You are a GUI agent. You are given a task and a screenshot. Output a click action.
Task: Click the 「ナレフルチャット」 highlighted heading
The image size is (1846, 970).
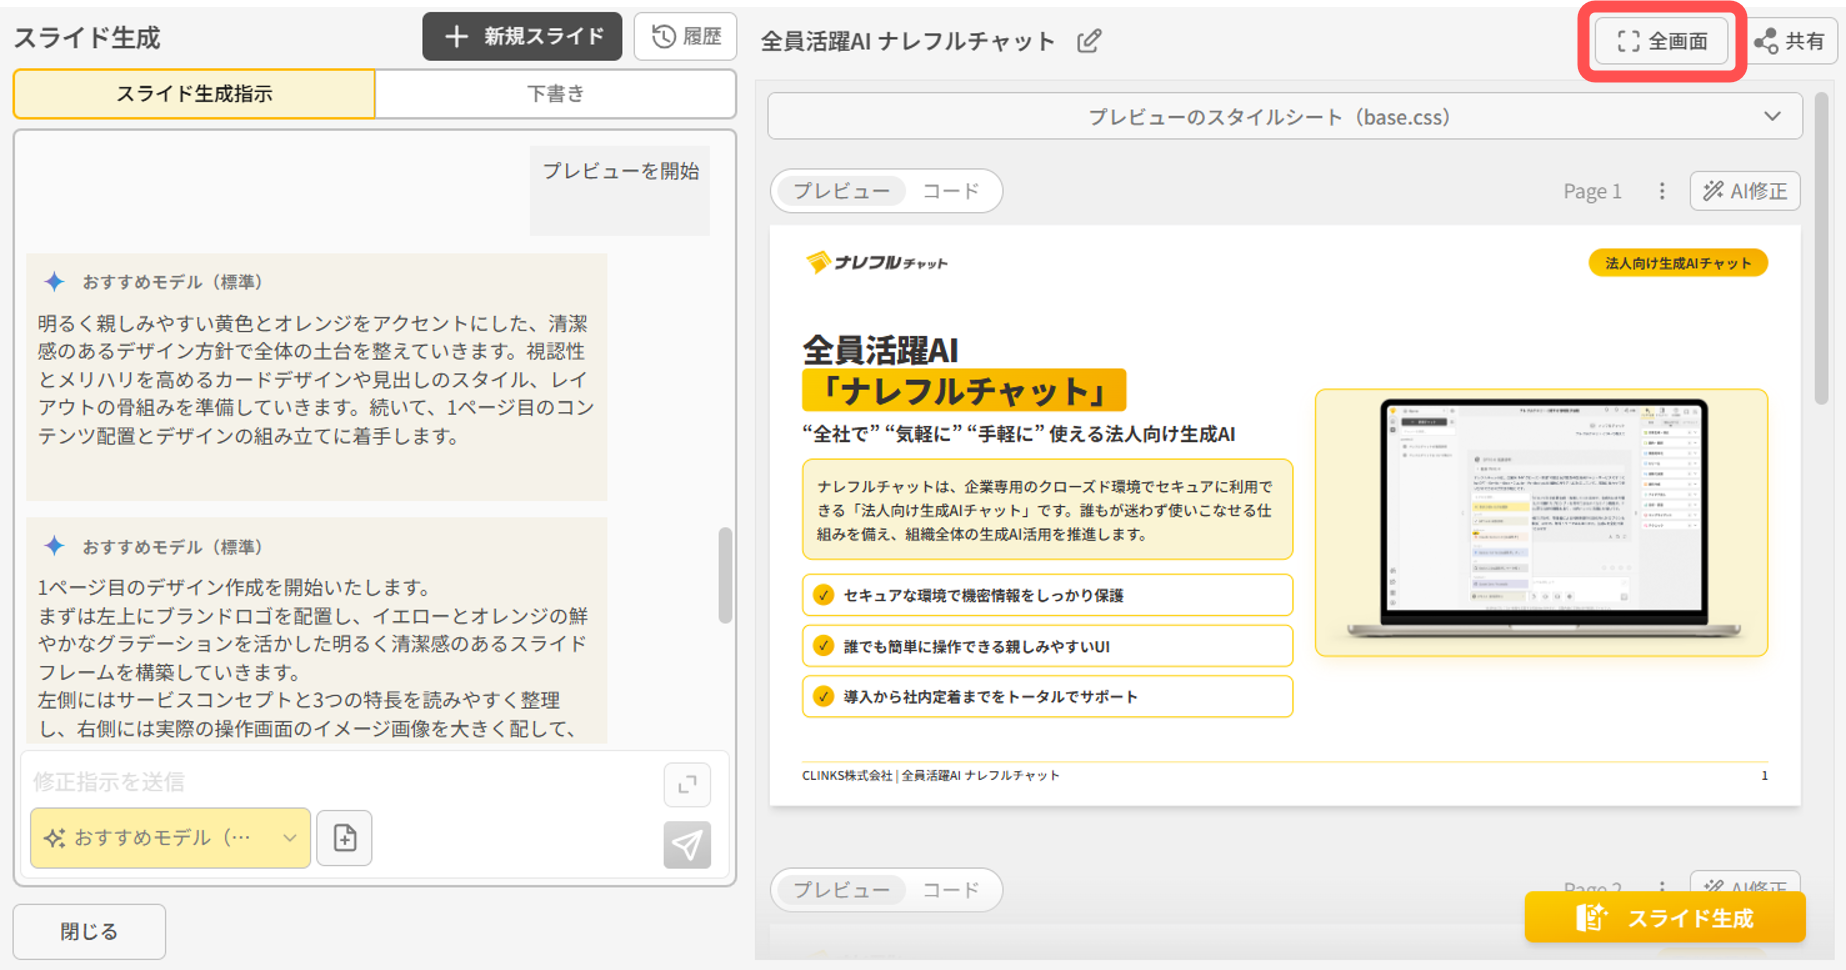click(x=964, y=390)
